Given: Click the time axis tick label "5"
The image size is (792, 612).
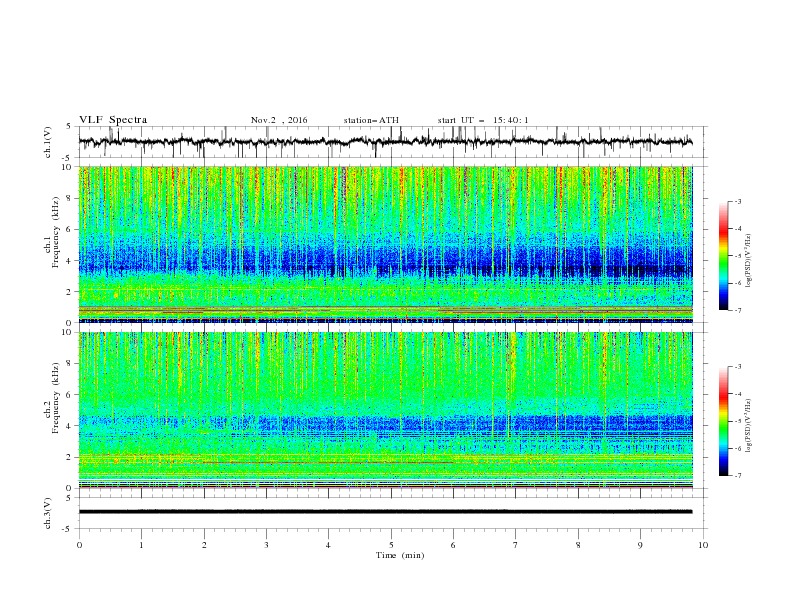Looking at the screenshot, I should (x=391, y=545).
